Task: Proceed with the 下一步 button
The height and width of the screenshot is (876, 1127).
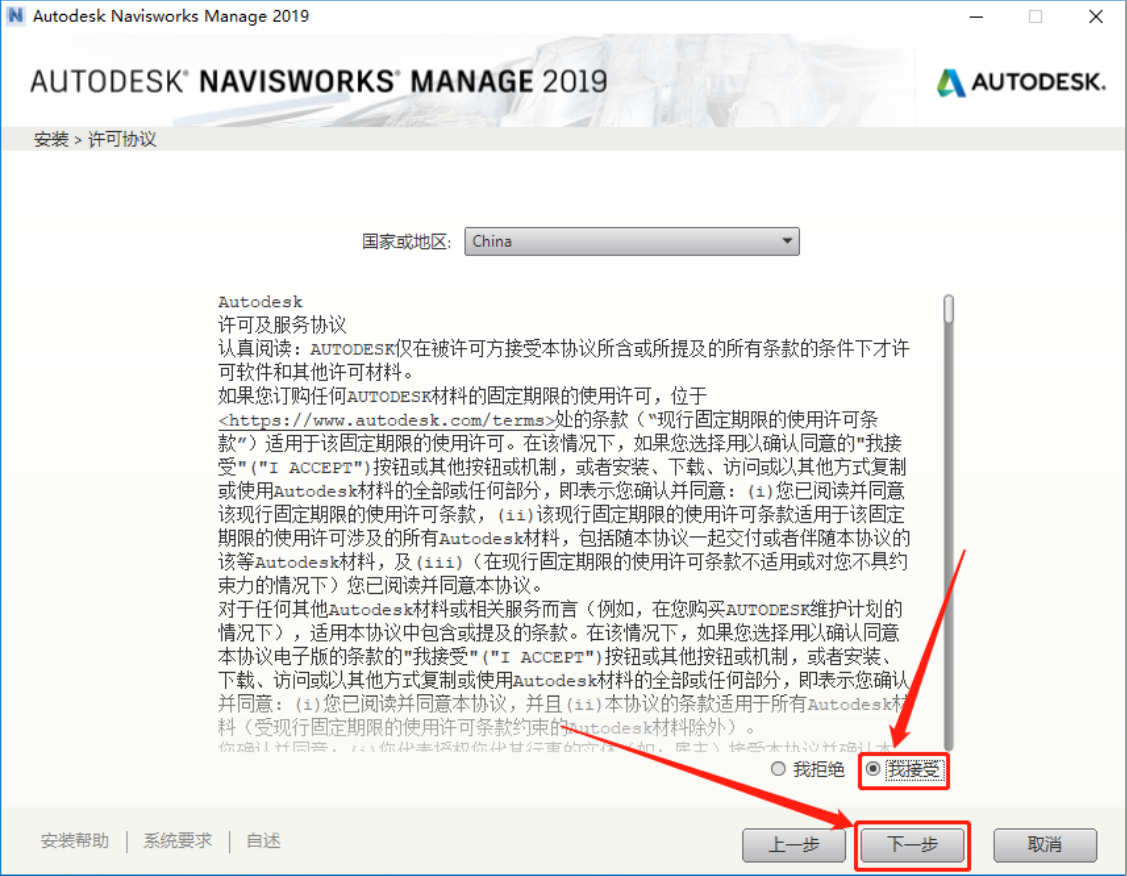Action: pyautogui.click(x=913, y=845)
